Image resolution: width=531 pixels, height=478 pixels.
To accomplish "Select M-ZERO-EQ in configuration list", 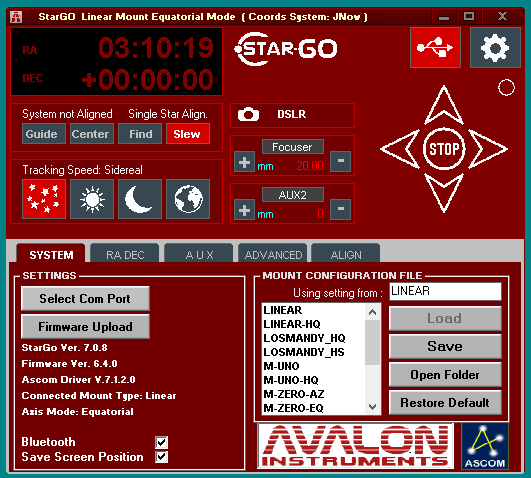I will (x=313, y=408).
